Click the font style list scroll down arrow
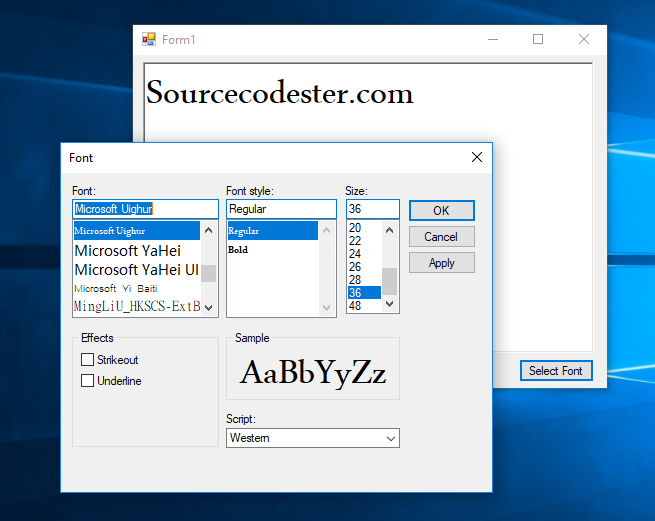 [327, 308]
